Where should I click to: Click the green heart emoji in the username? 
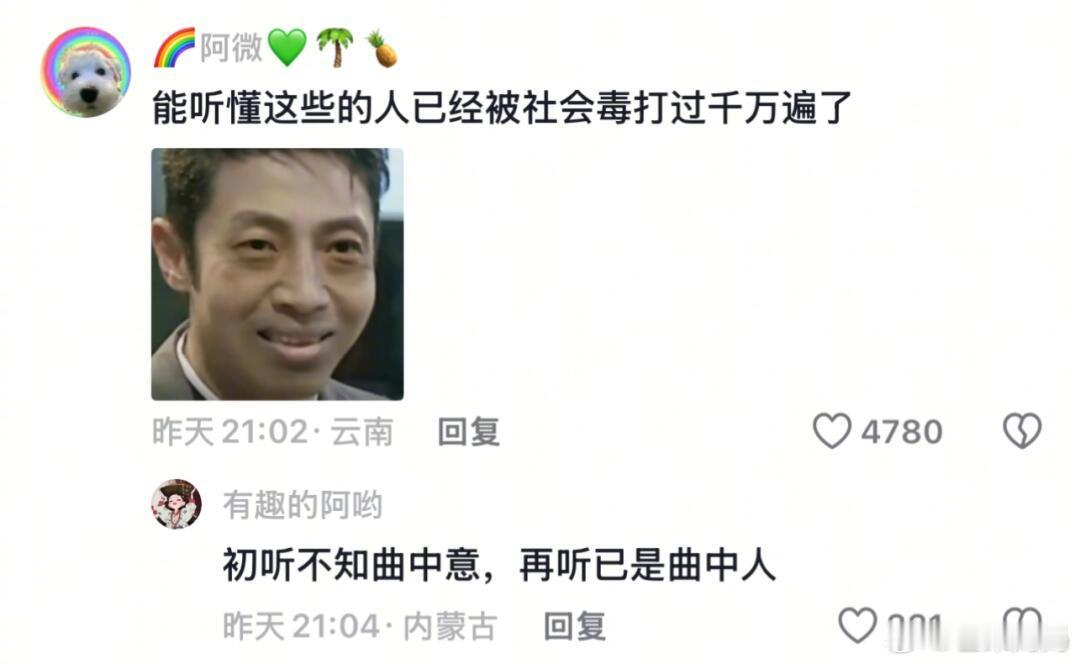287,48
